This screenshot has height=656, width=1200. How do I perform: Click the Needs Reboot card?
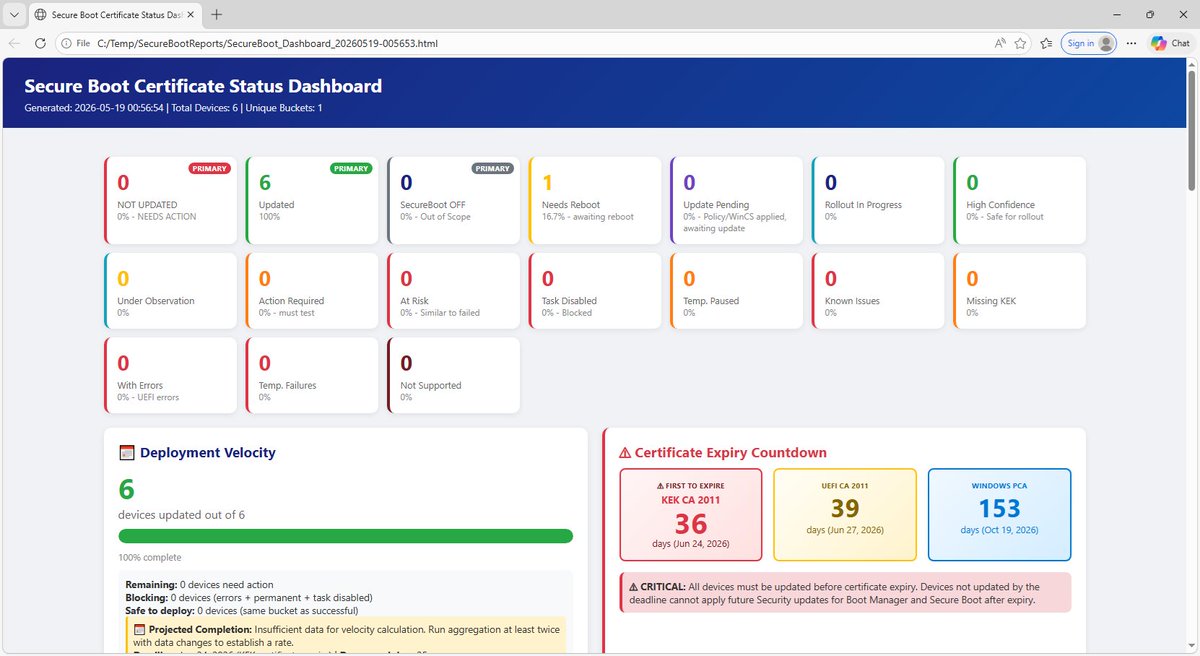point(595,200)
